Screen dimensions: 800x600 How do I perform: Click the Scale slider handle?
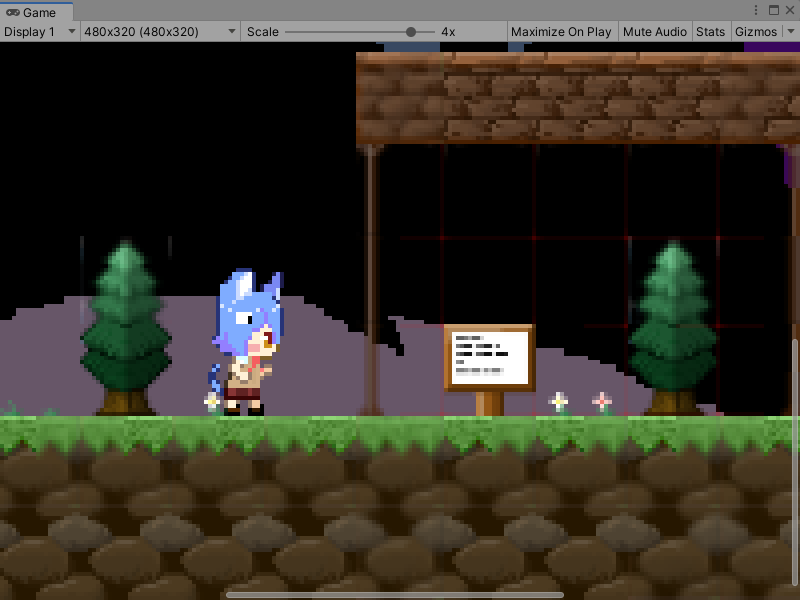click(x=410, y=31)
